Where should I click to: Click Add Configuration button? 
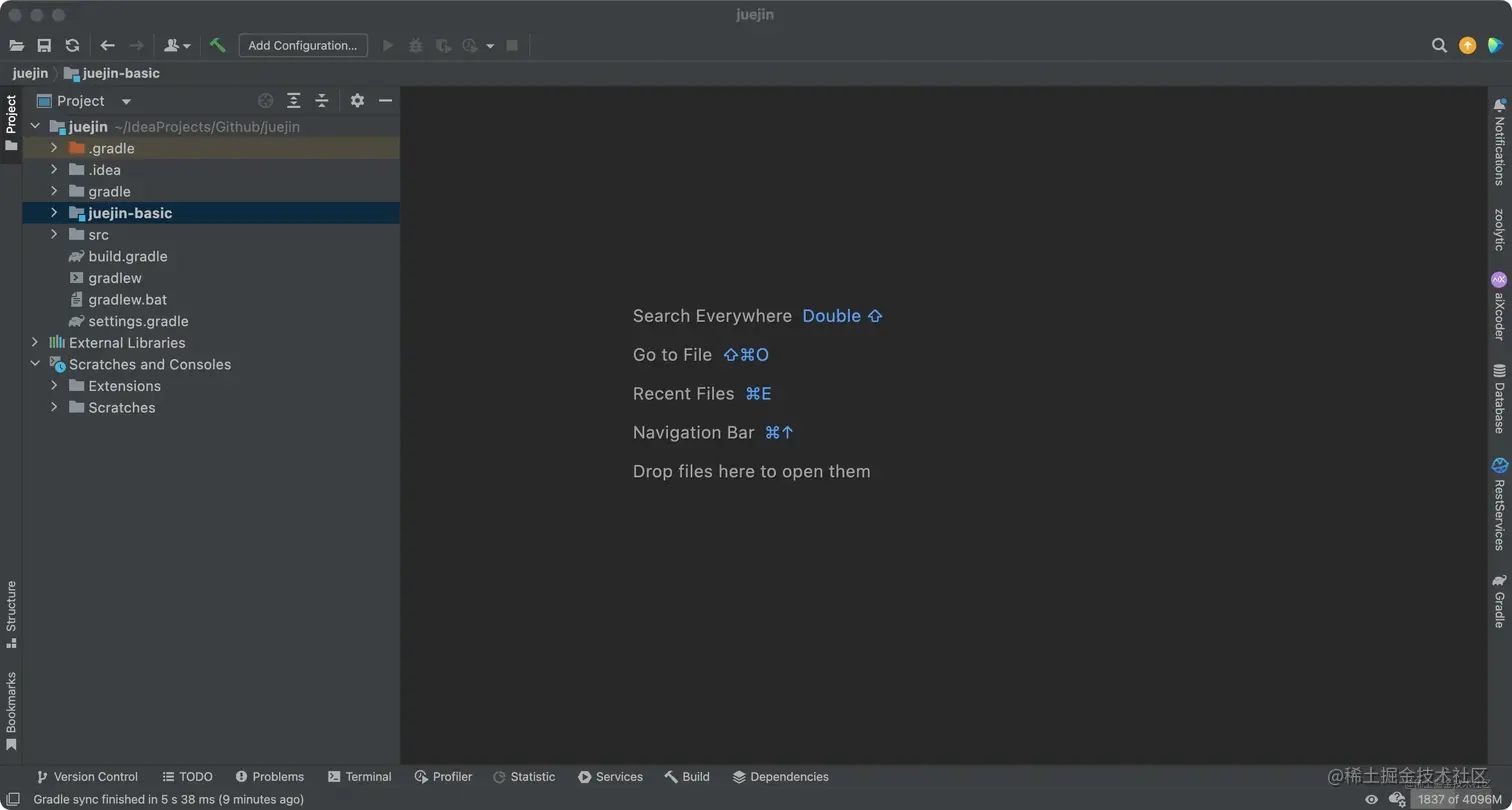pos(303,45)
